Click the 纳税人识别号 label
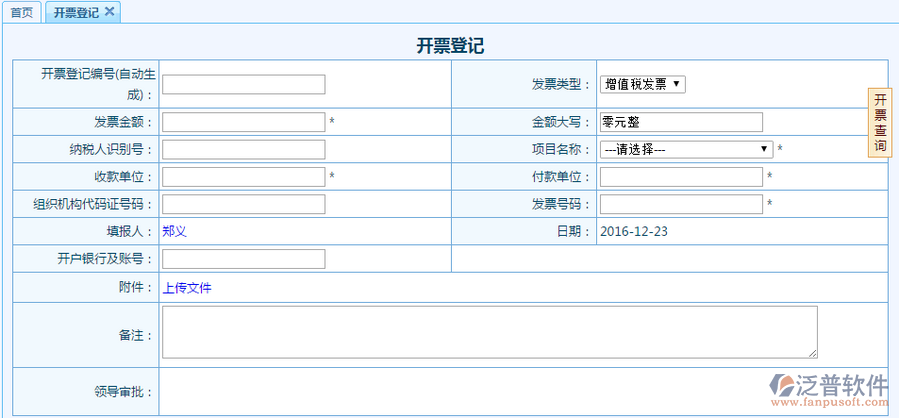The height and width of the screenshot is (418, 899). pos(111,150)
